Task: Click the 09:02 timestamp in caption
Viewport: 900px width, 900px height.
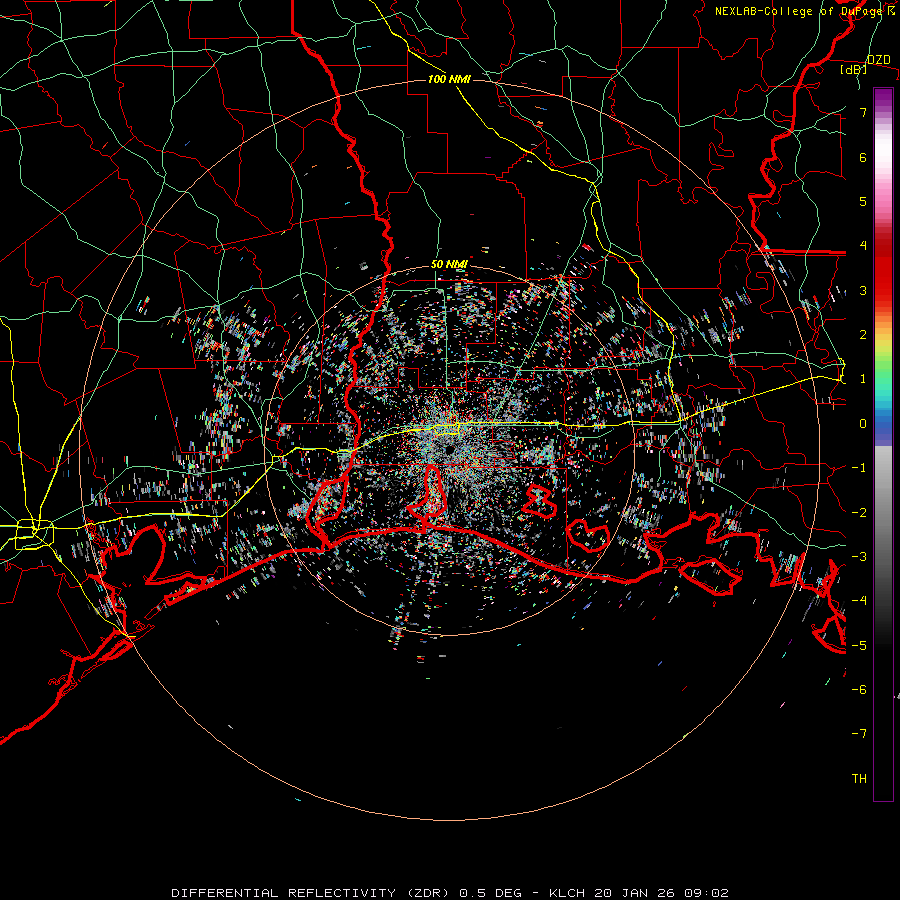Action: pyautogui.click(x=709, y=893)
